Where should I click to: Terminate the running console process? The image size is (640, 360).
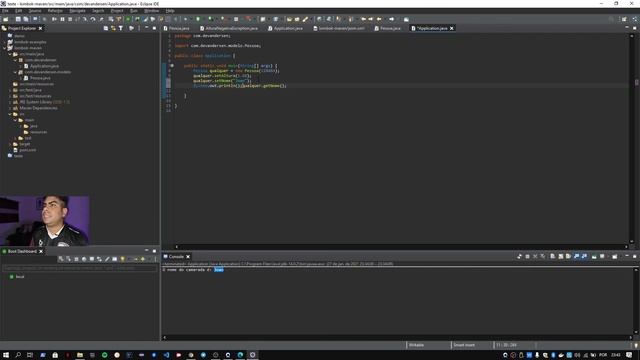point(527,256)
